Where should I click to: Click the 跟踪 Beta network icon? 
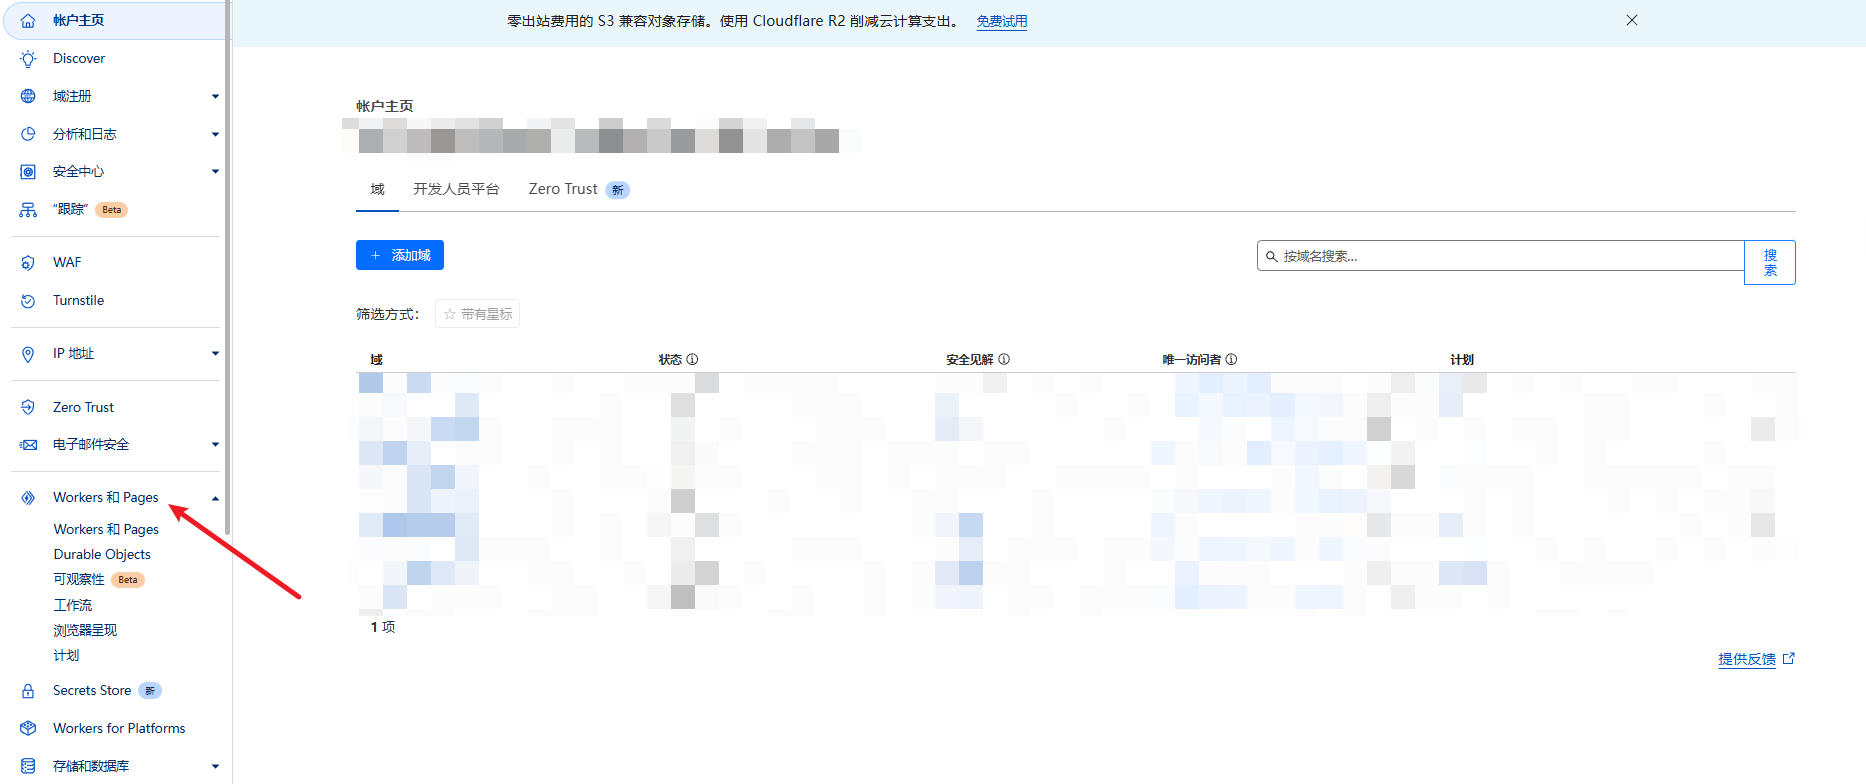point(28,210)
